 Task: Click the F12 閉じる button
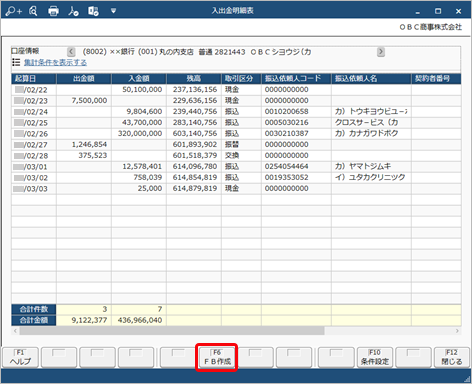tap(452, 357)
